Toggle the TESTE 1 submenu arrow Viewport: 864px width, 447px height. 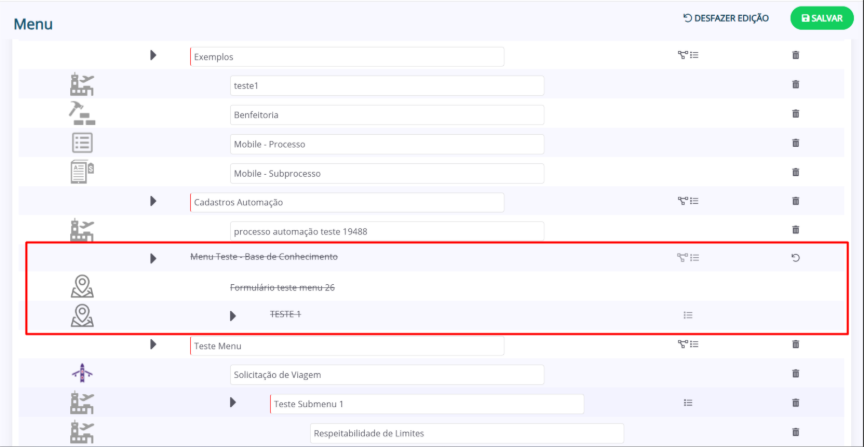tap(233, 316)
